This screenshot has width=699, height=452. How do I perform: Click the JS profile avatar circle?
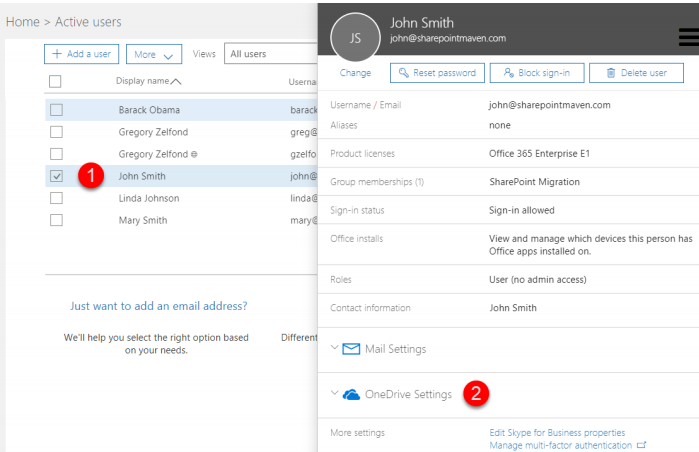click(x=355, y=37)
